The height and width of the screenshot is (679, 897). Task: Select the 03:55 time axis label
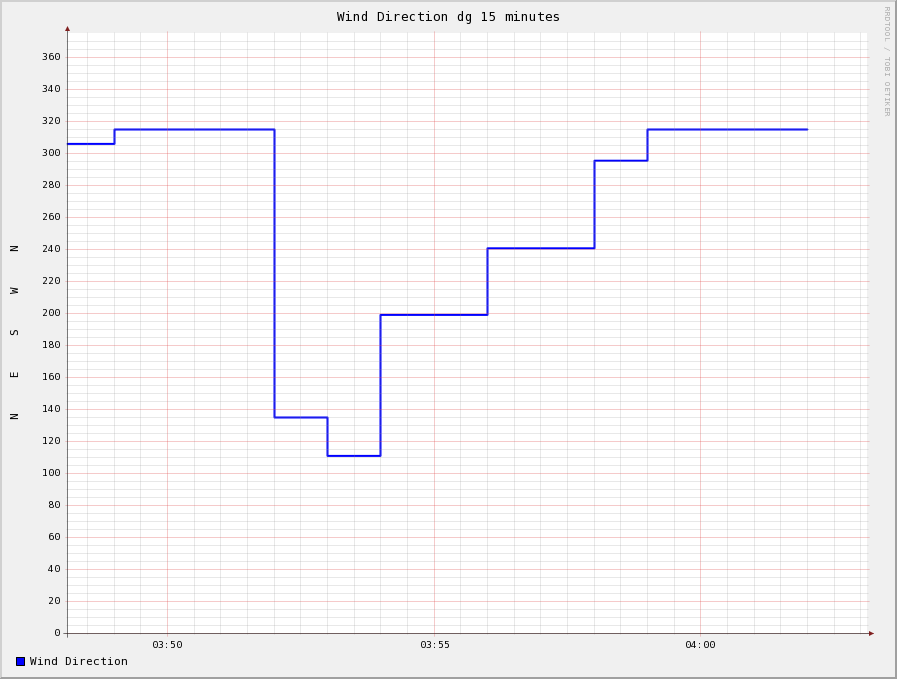(434, 645)
